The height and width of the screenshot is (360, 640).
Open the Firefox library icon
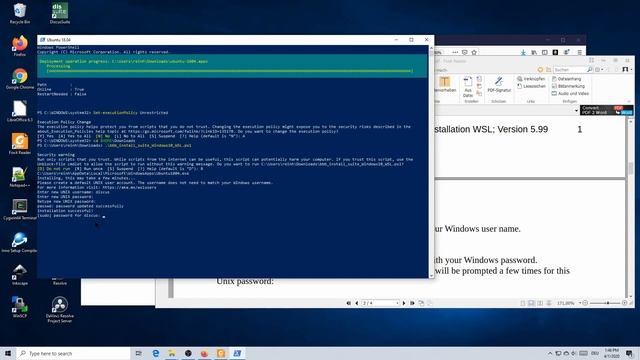[x=534, y=52]
